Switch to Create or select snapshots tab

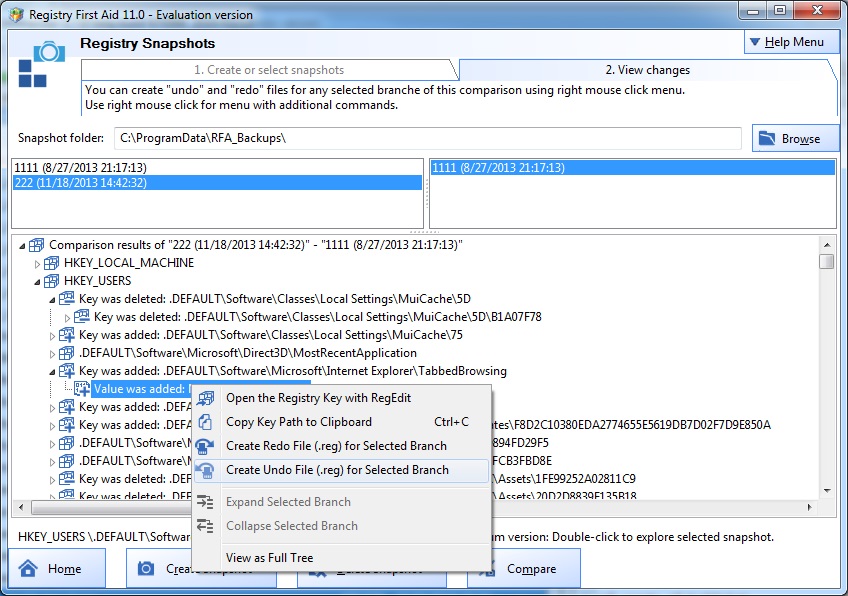point(269,70)
